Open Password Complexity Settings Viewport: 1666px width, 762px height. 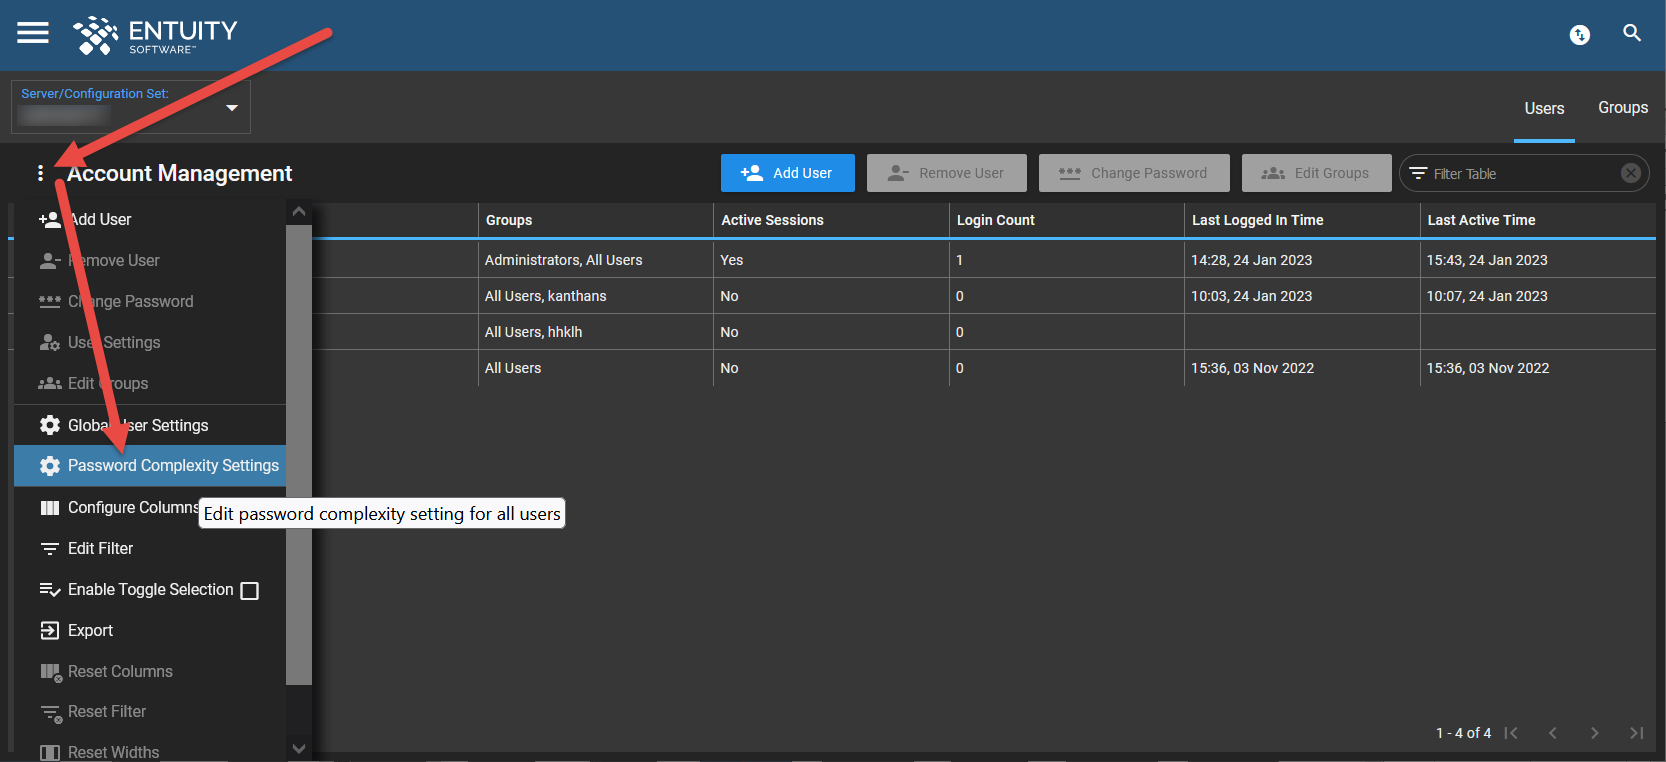coord(150,466)
